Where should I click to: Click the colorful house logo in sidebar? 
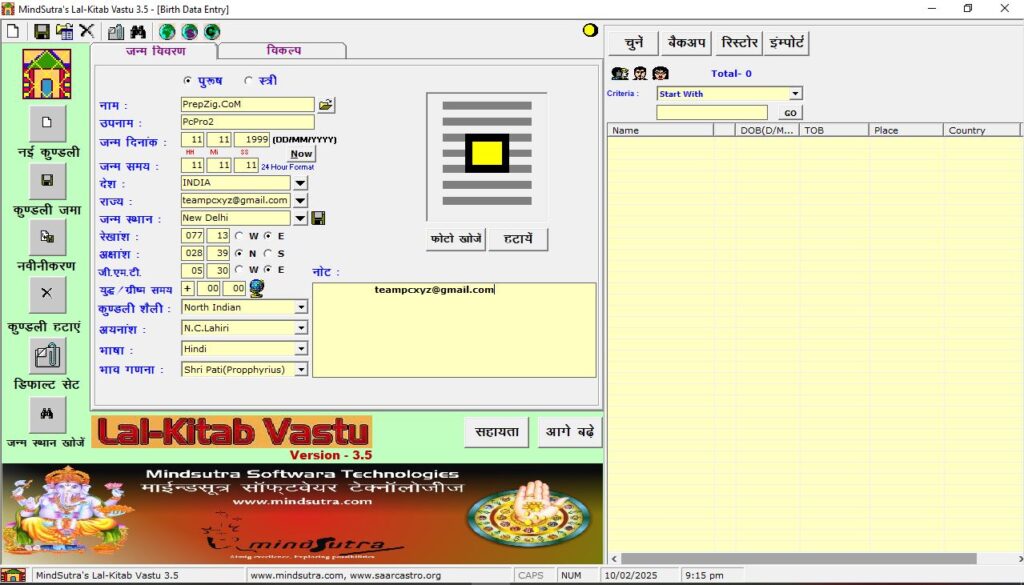pos(47,74)
